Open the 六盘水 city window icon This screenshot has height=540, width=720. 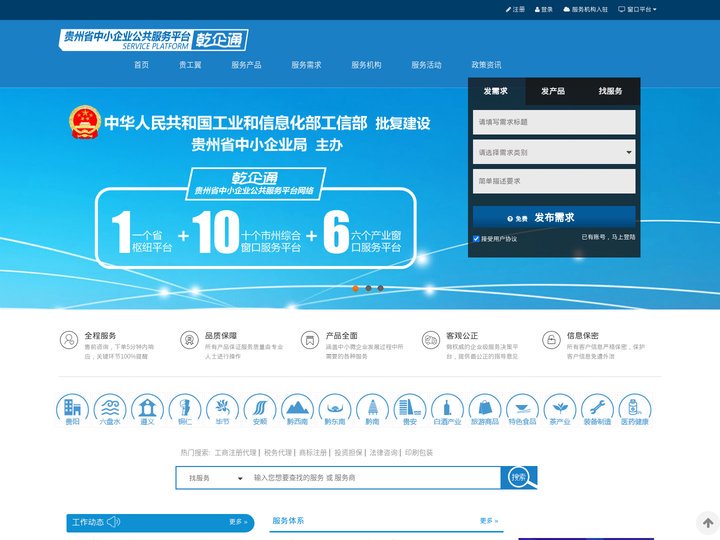[x=110, y=410]
